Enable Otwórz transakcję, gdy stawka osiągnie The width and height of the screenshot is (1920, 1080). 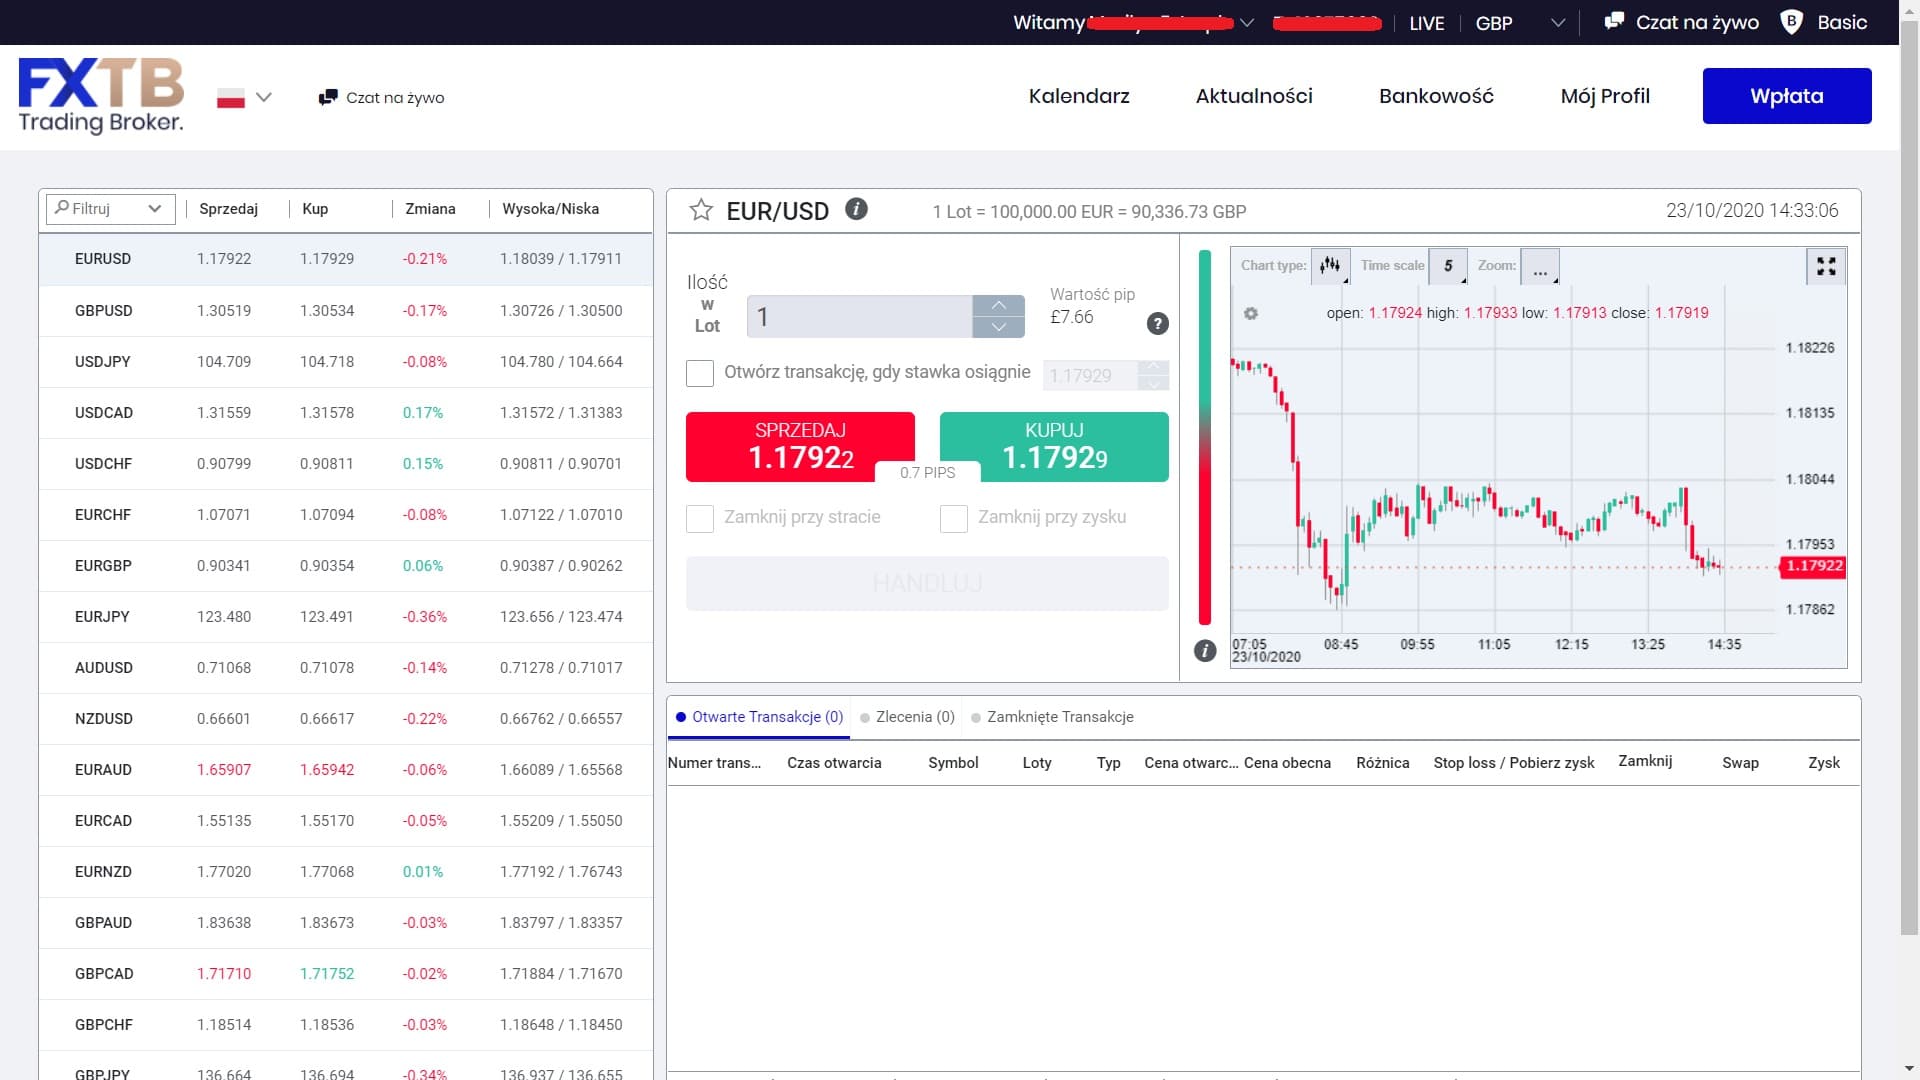(x=699, y=373)
